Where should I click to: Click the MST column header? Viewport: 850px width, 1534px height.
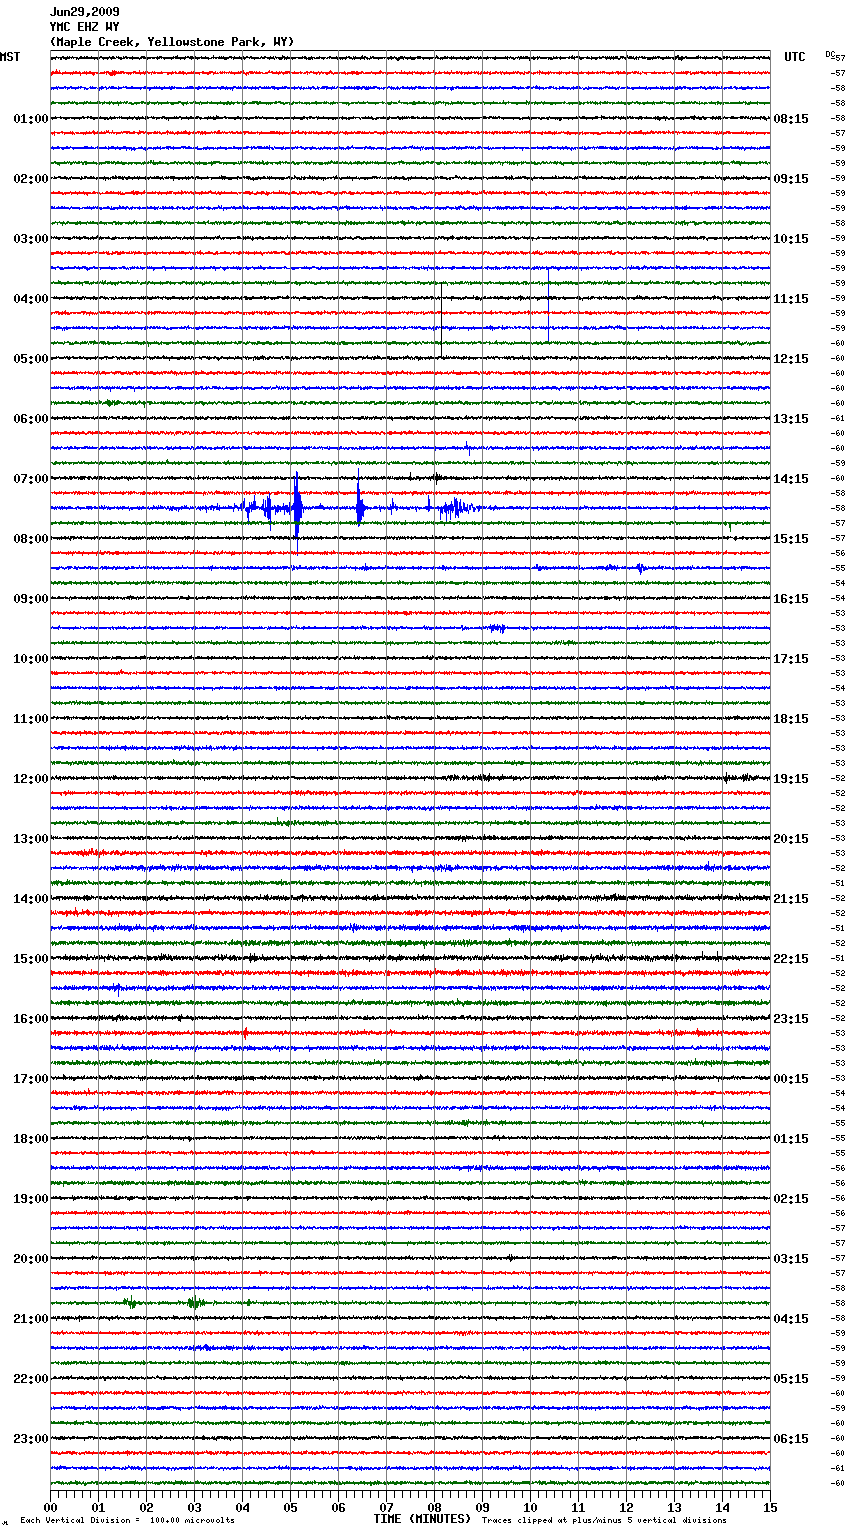point(10,57)
